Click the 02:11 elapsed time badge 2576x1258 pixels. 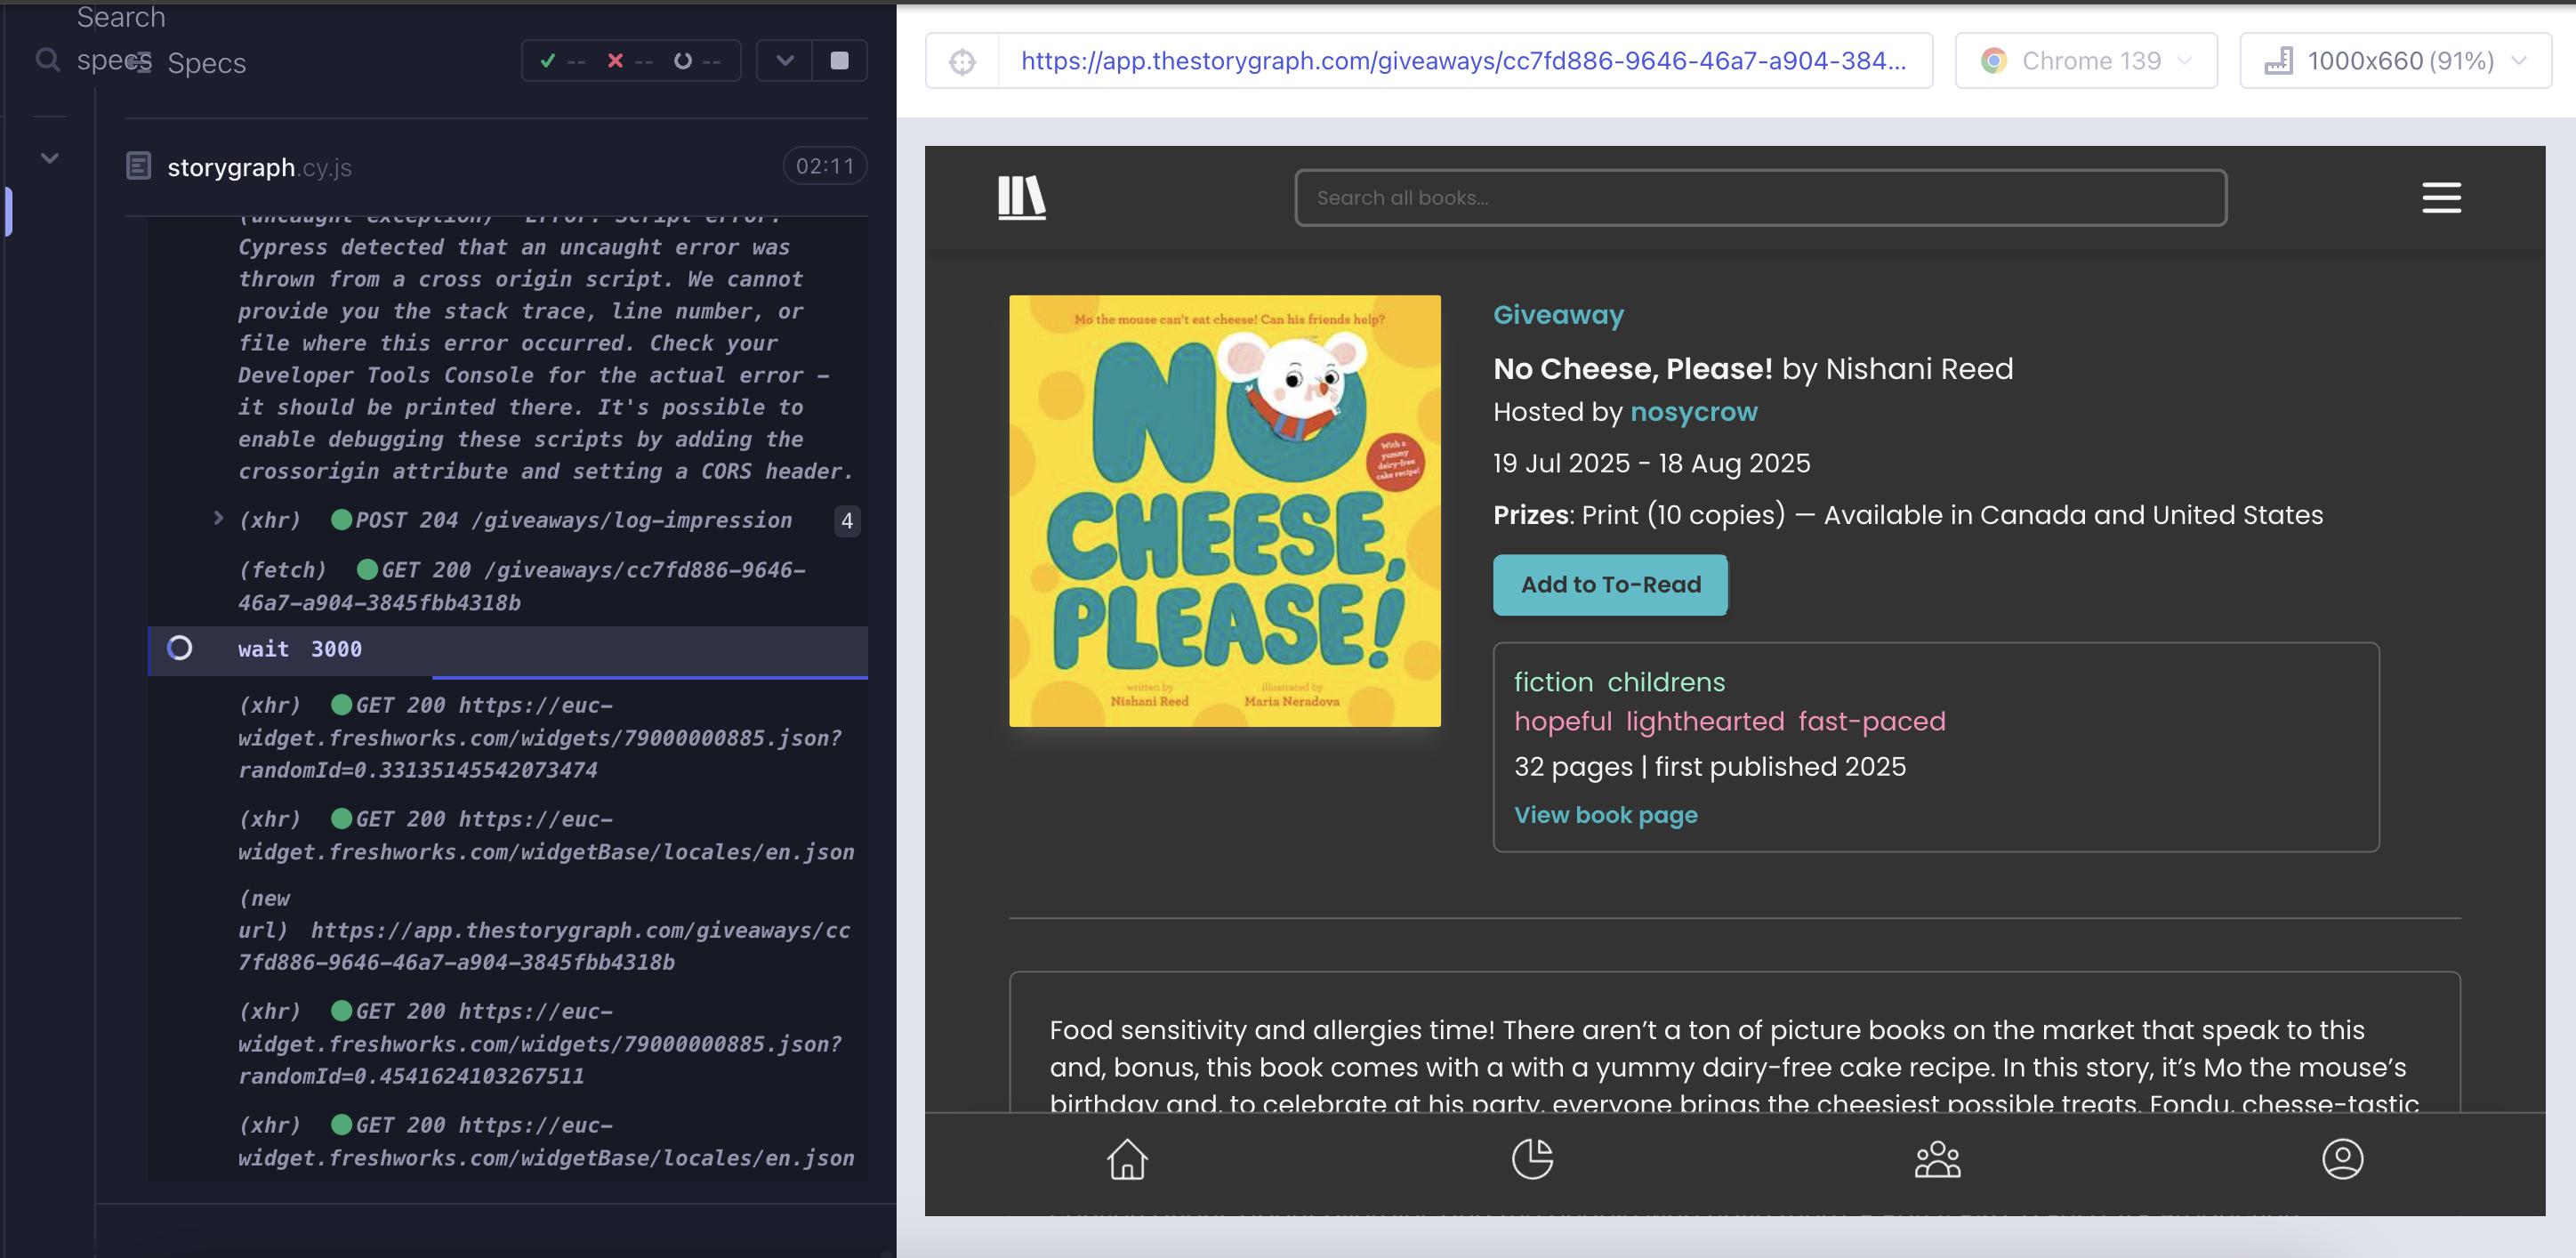pyautogui.click(x=825, y=166)
